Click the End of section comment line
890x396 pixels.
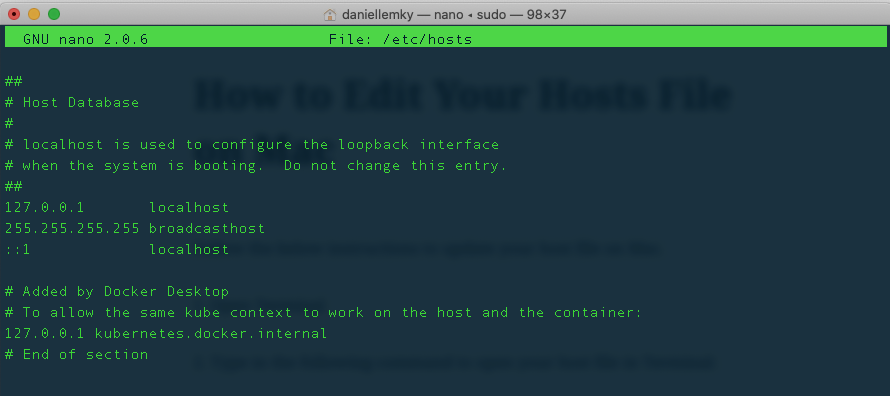click(x=76, y=355)
